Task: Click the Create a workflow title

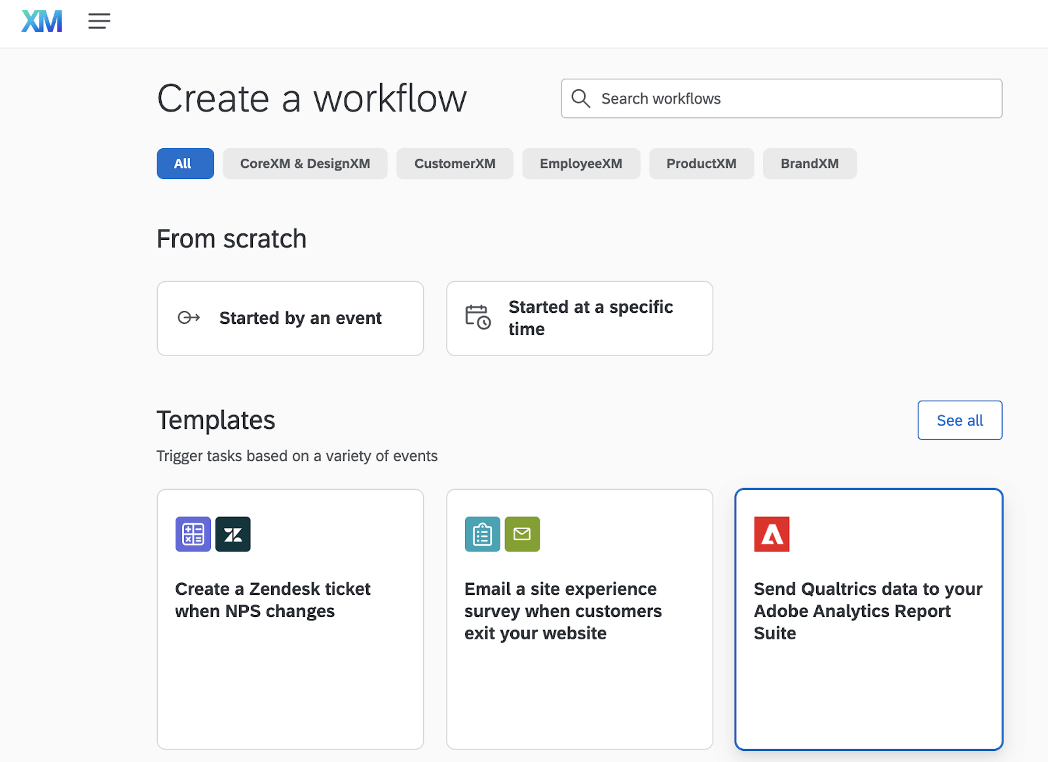Action: tap(311, 99)
